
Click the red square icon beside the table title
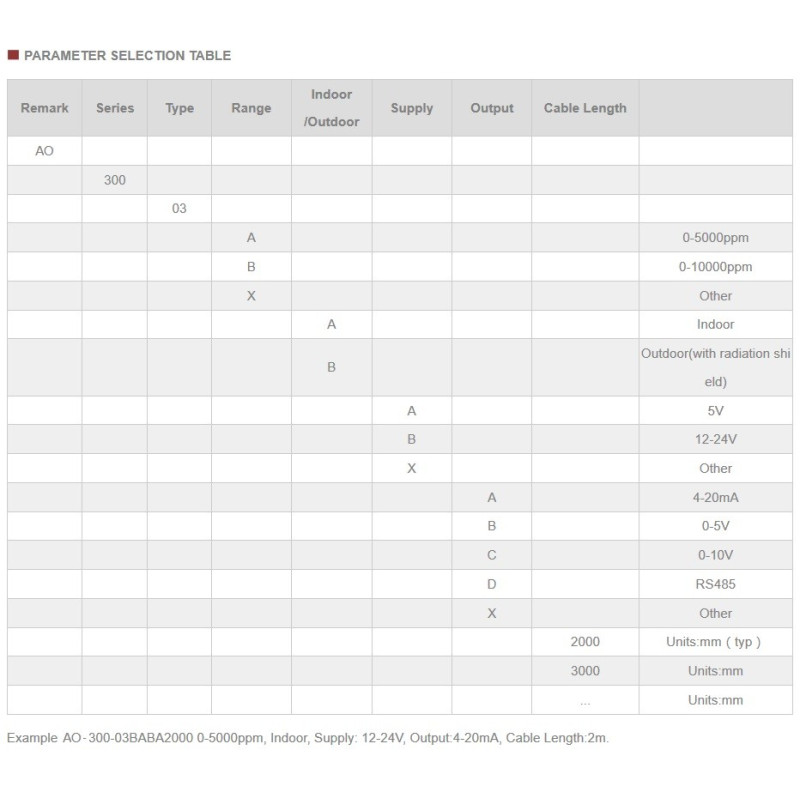pos(12,56)
